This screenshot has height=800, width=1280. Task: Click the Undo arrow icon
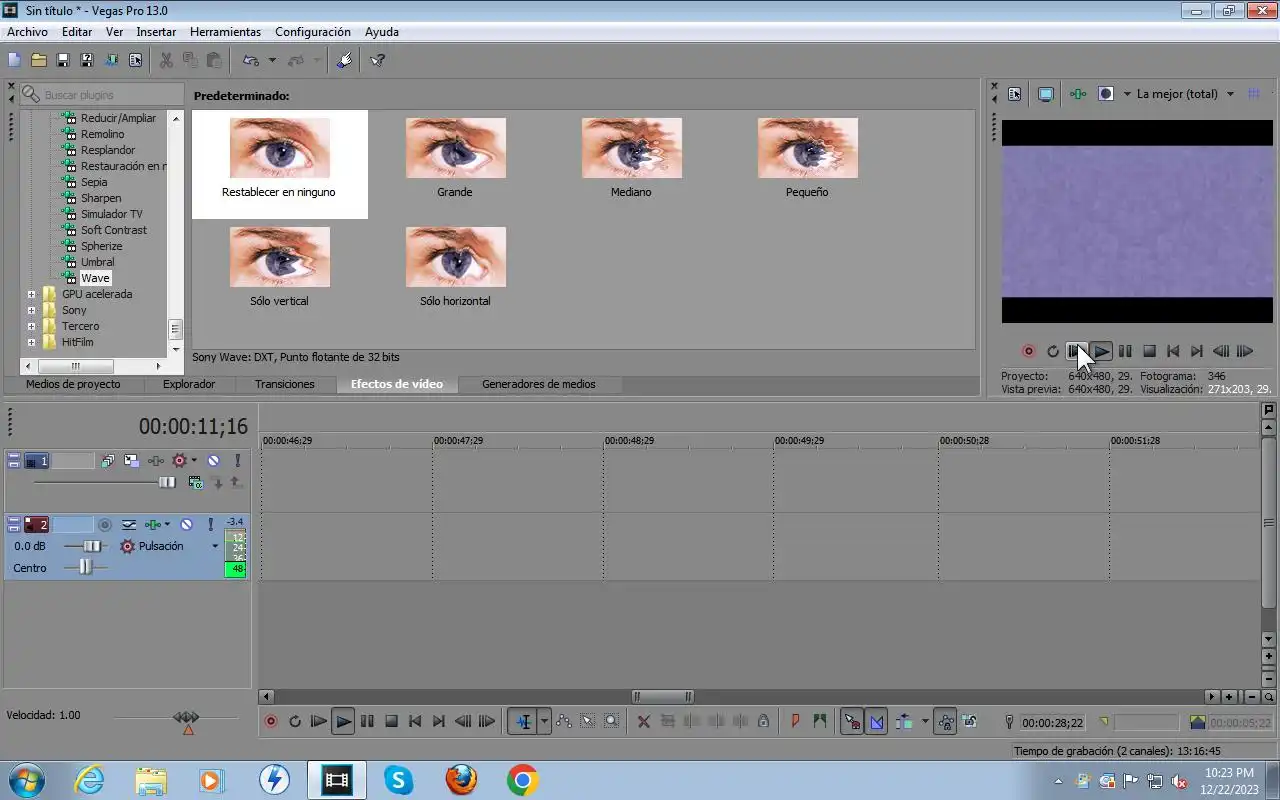[x=250, y=60]
